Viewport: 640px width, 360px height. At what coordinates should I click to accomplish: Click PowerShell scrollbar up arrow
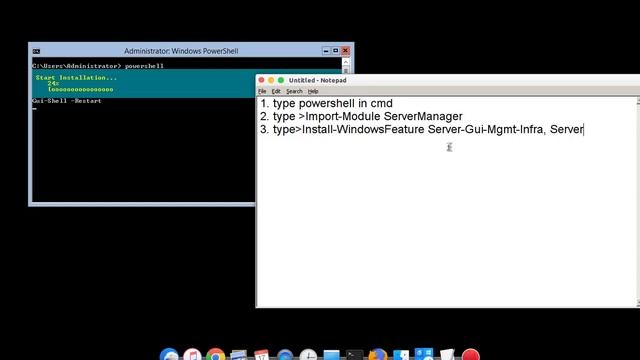346,62
